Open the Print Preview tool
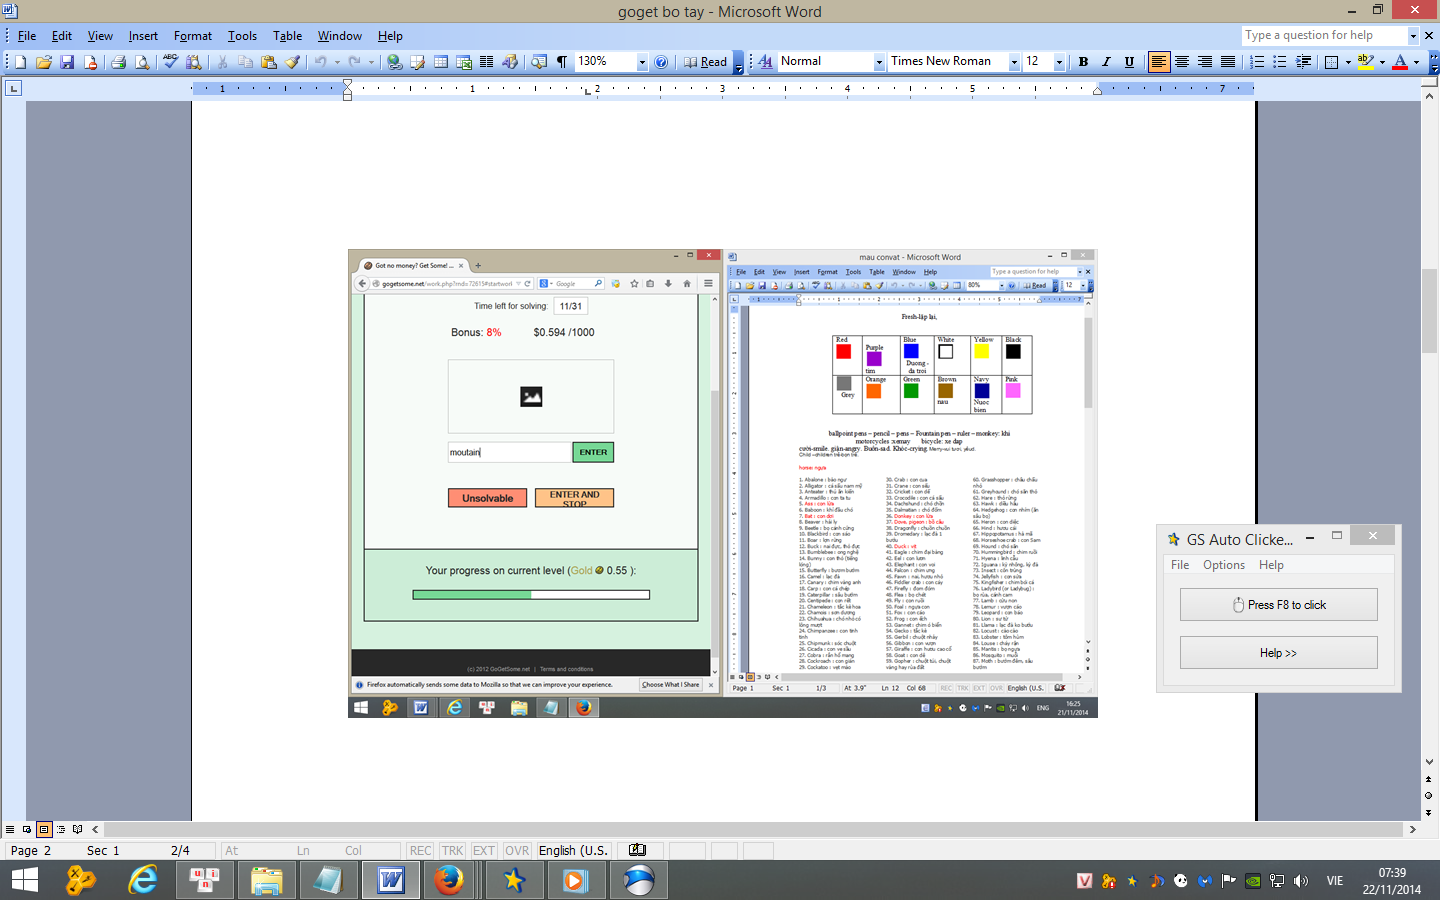The image size is (1440, 900). 142,62
